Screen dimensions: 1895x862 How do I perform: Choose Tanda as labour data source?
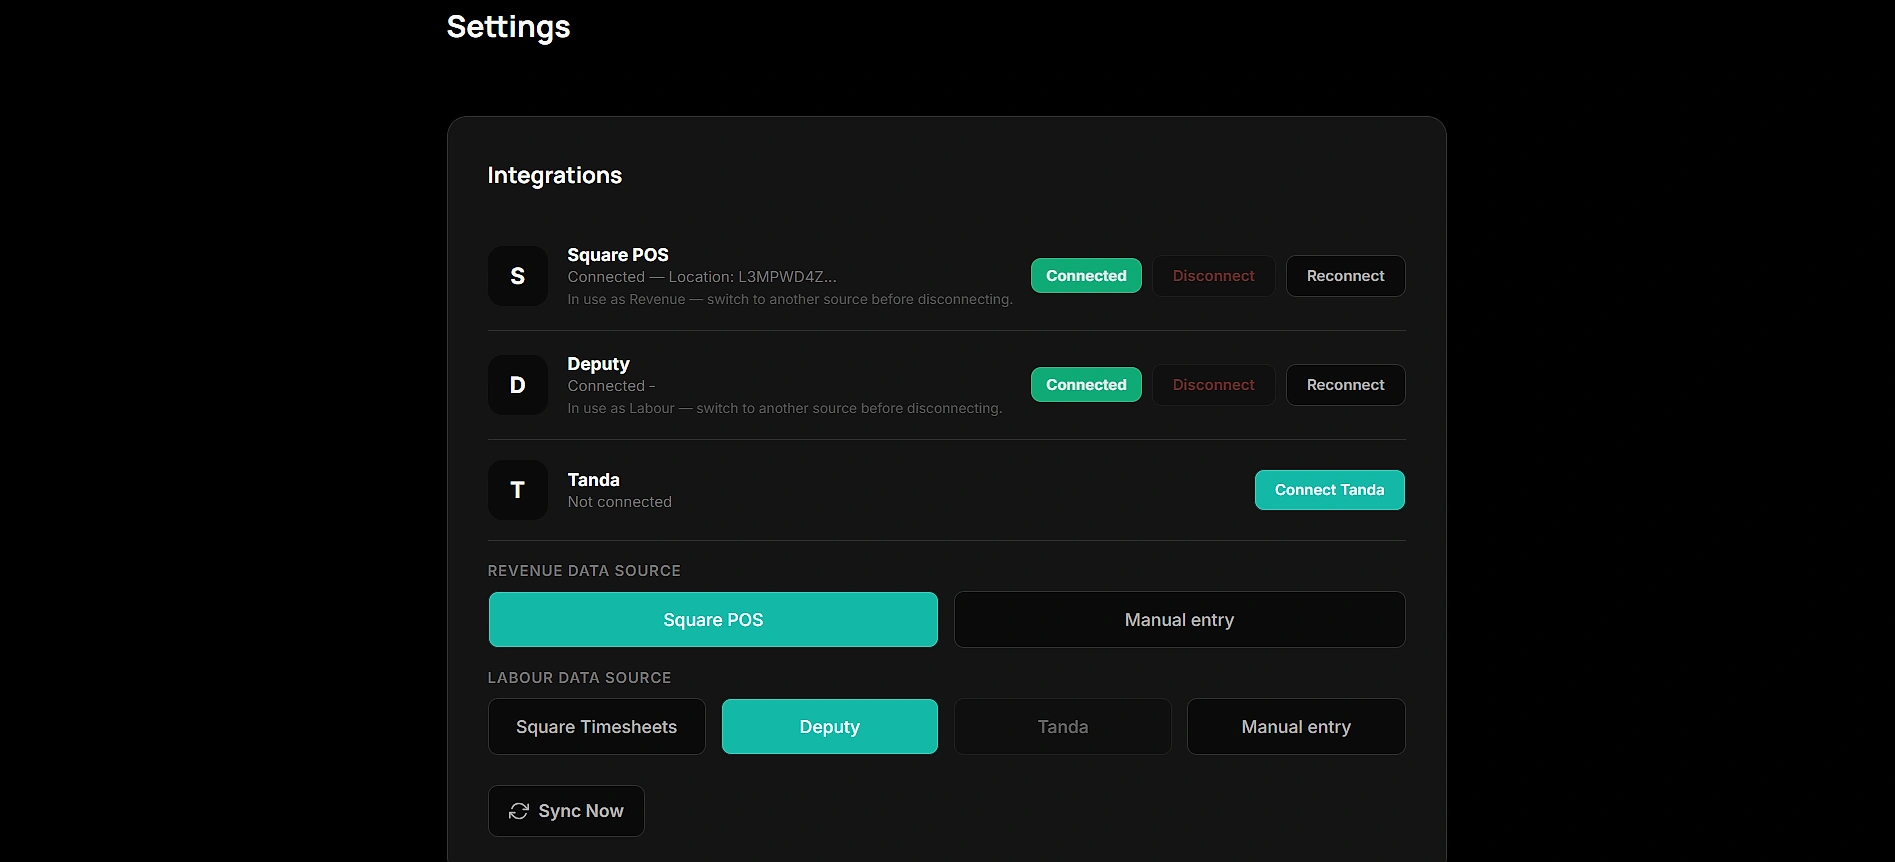coord(1062,727)
